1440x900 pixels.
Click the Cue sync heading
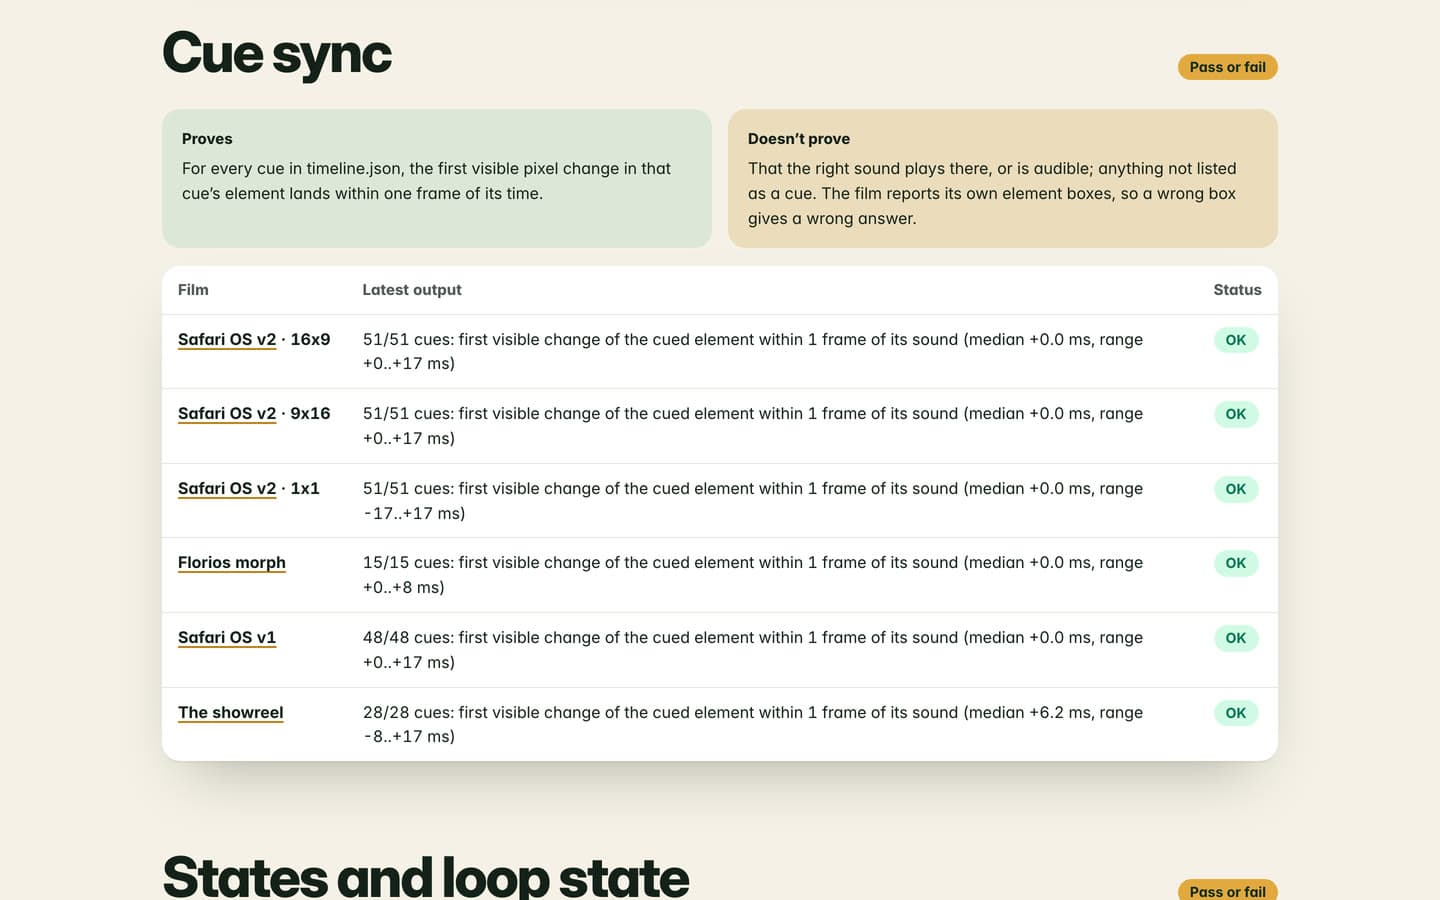277,53
